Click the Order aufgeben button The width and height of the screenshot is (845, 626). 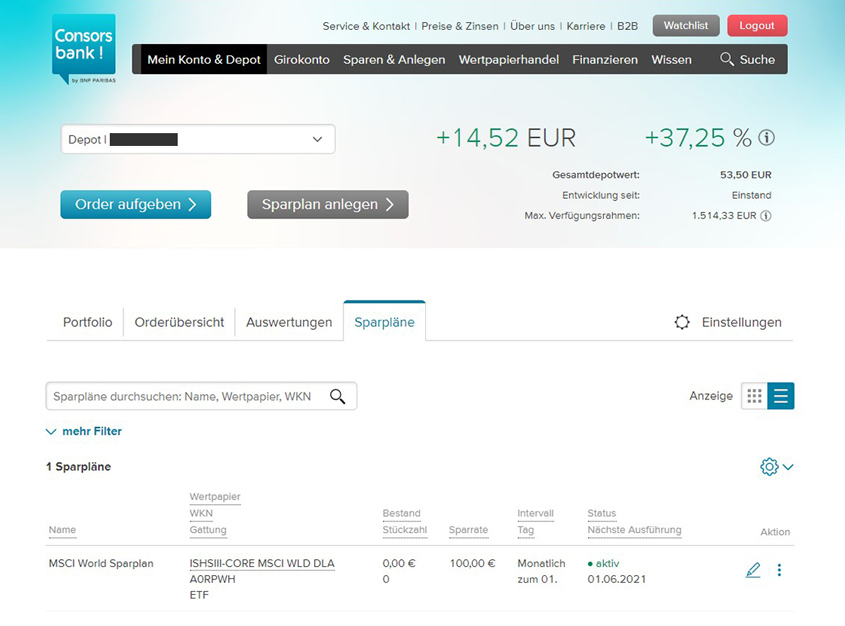point(136,204)
